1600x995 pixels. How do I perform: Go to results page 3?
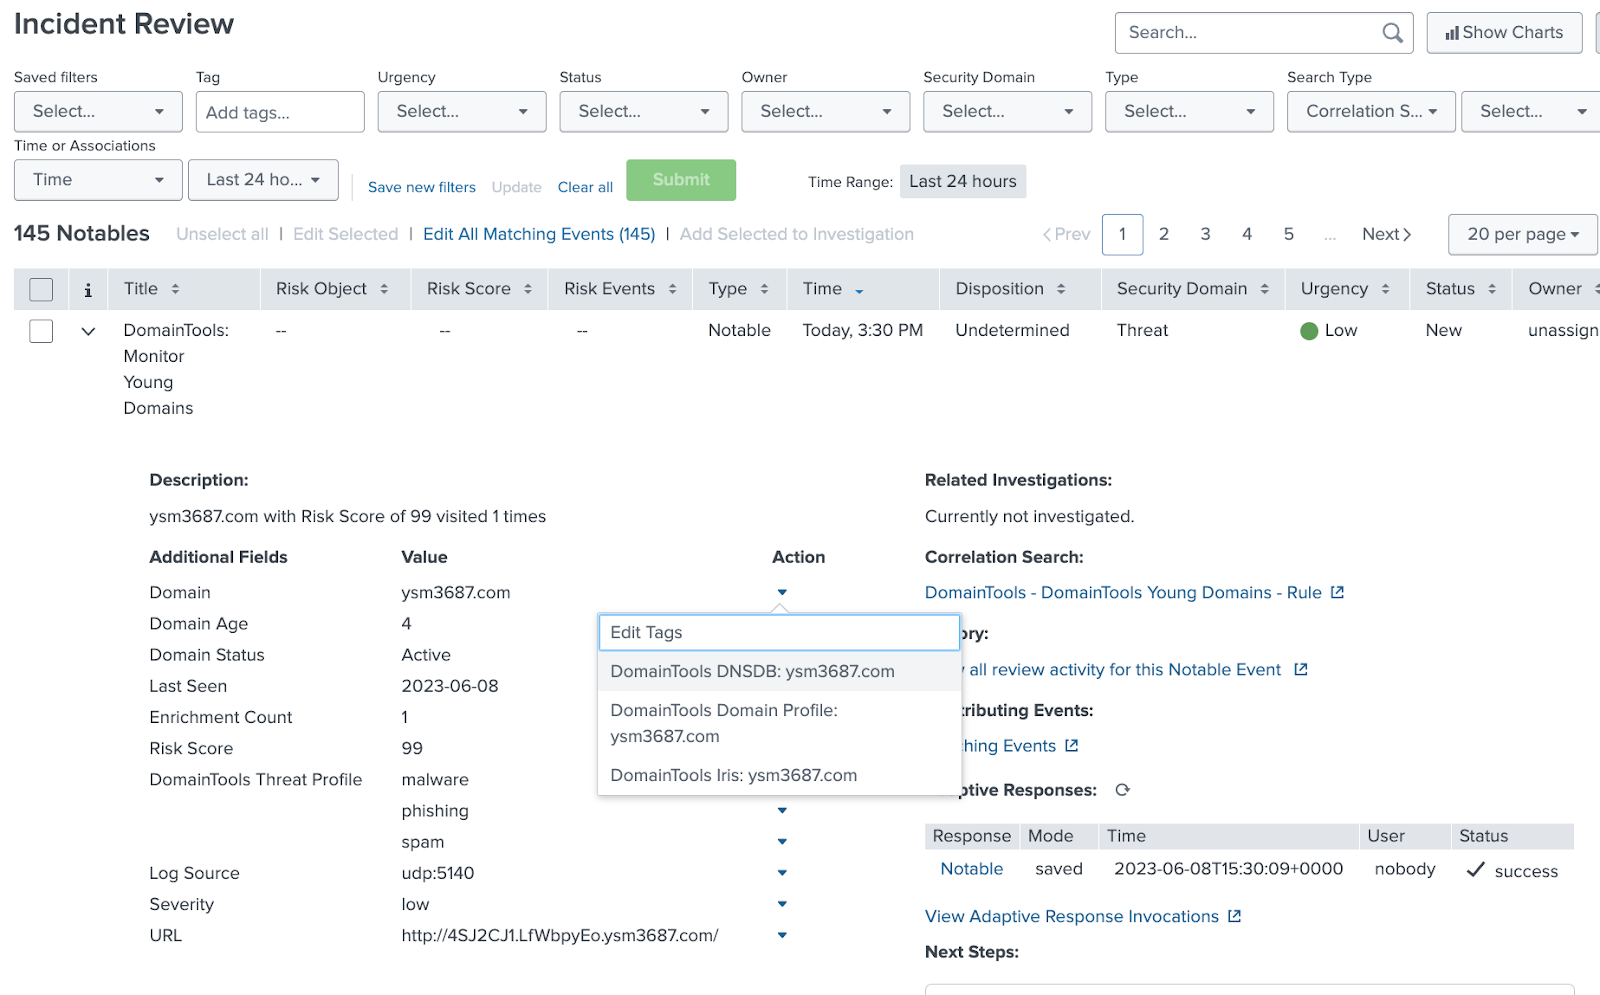pos(1206,234)
